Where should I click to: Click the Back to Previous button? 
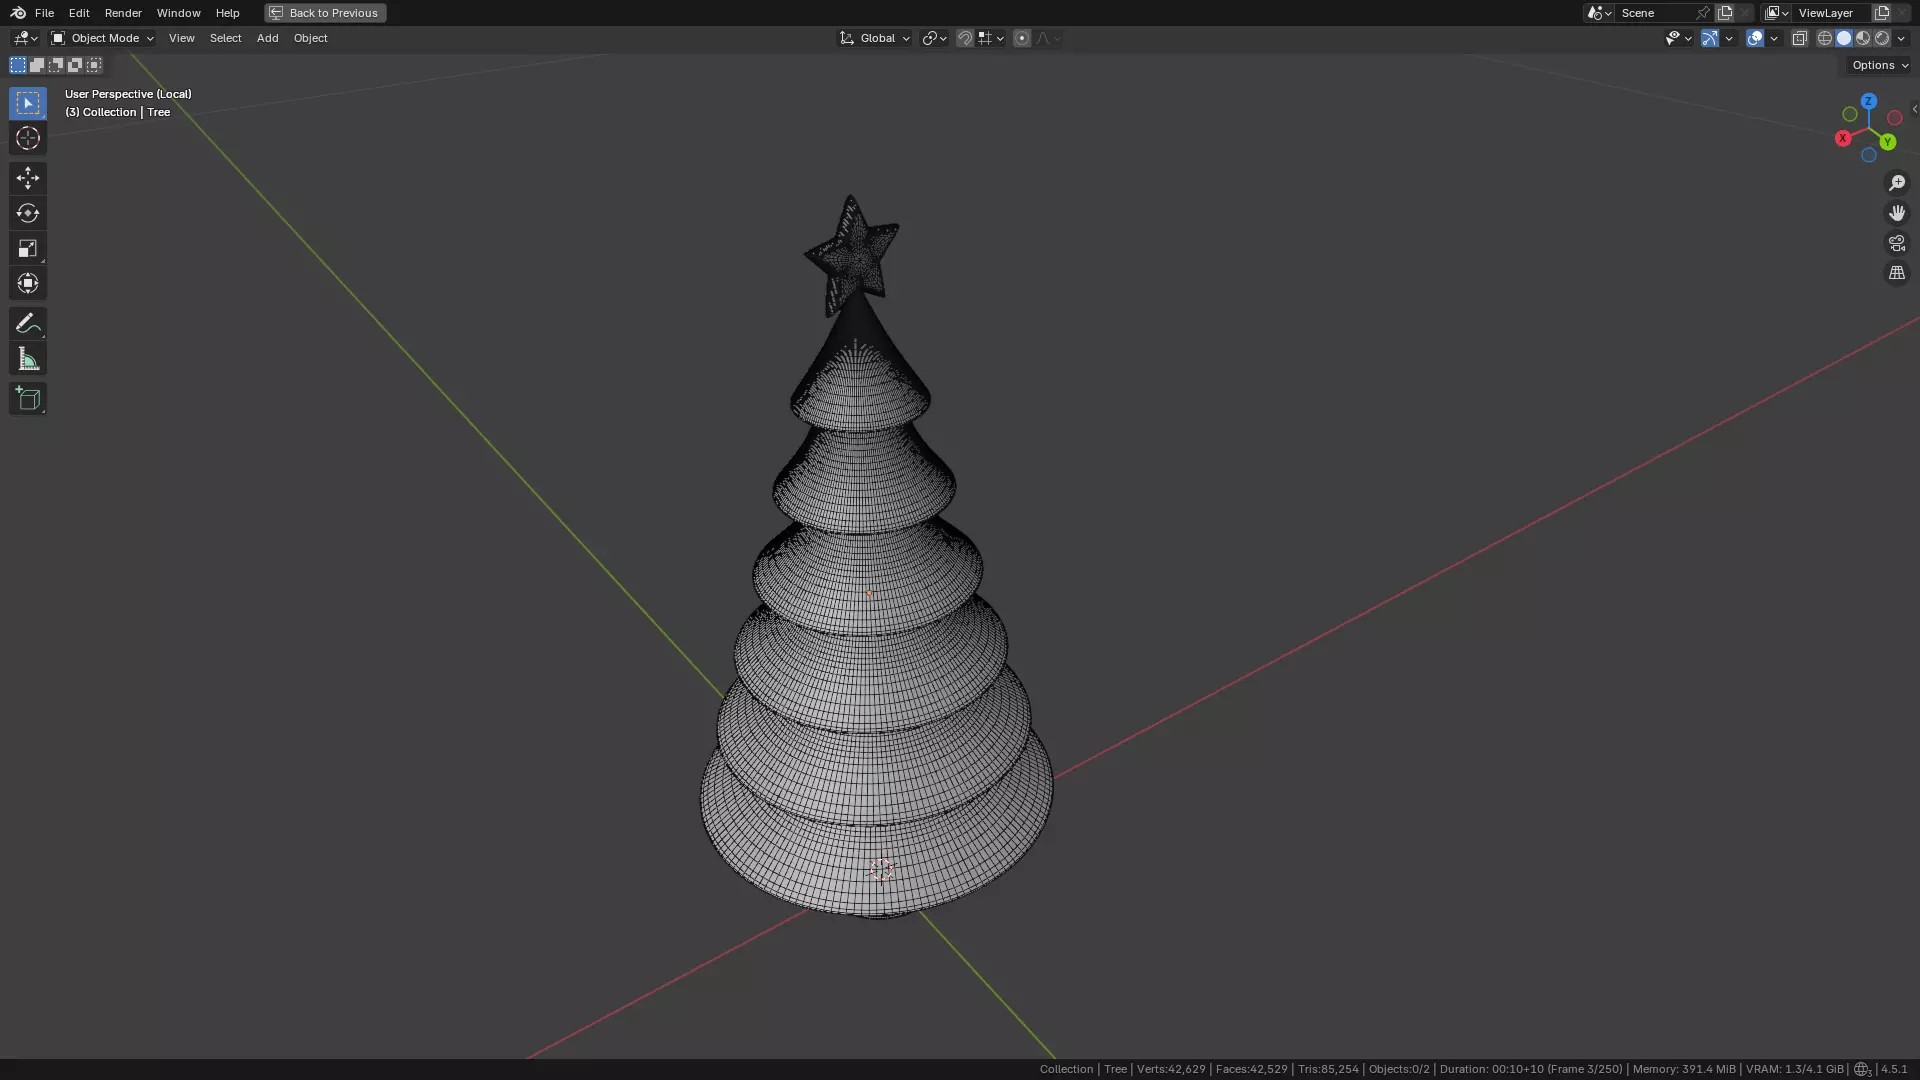(325, 13)
